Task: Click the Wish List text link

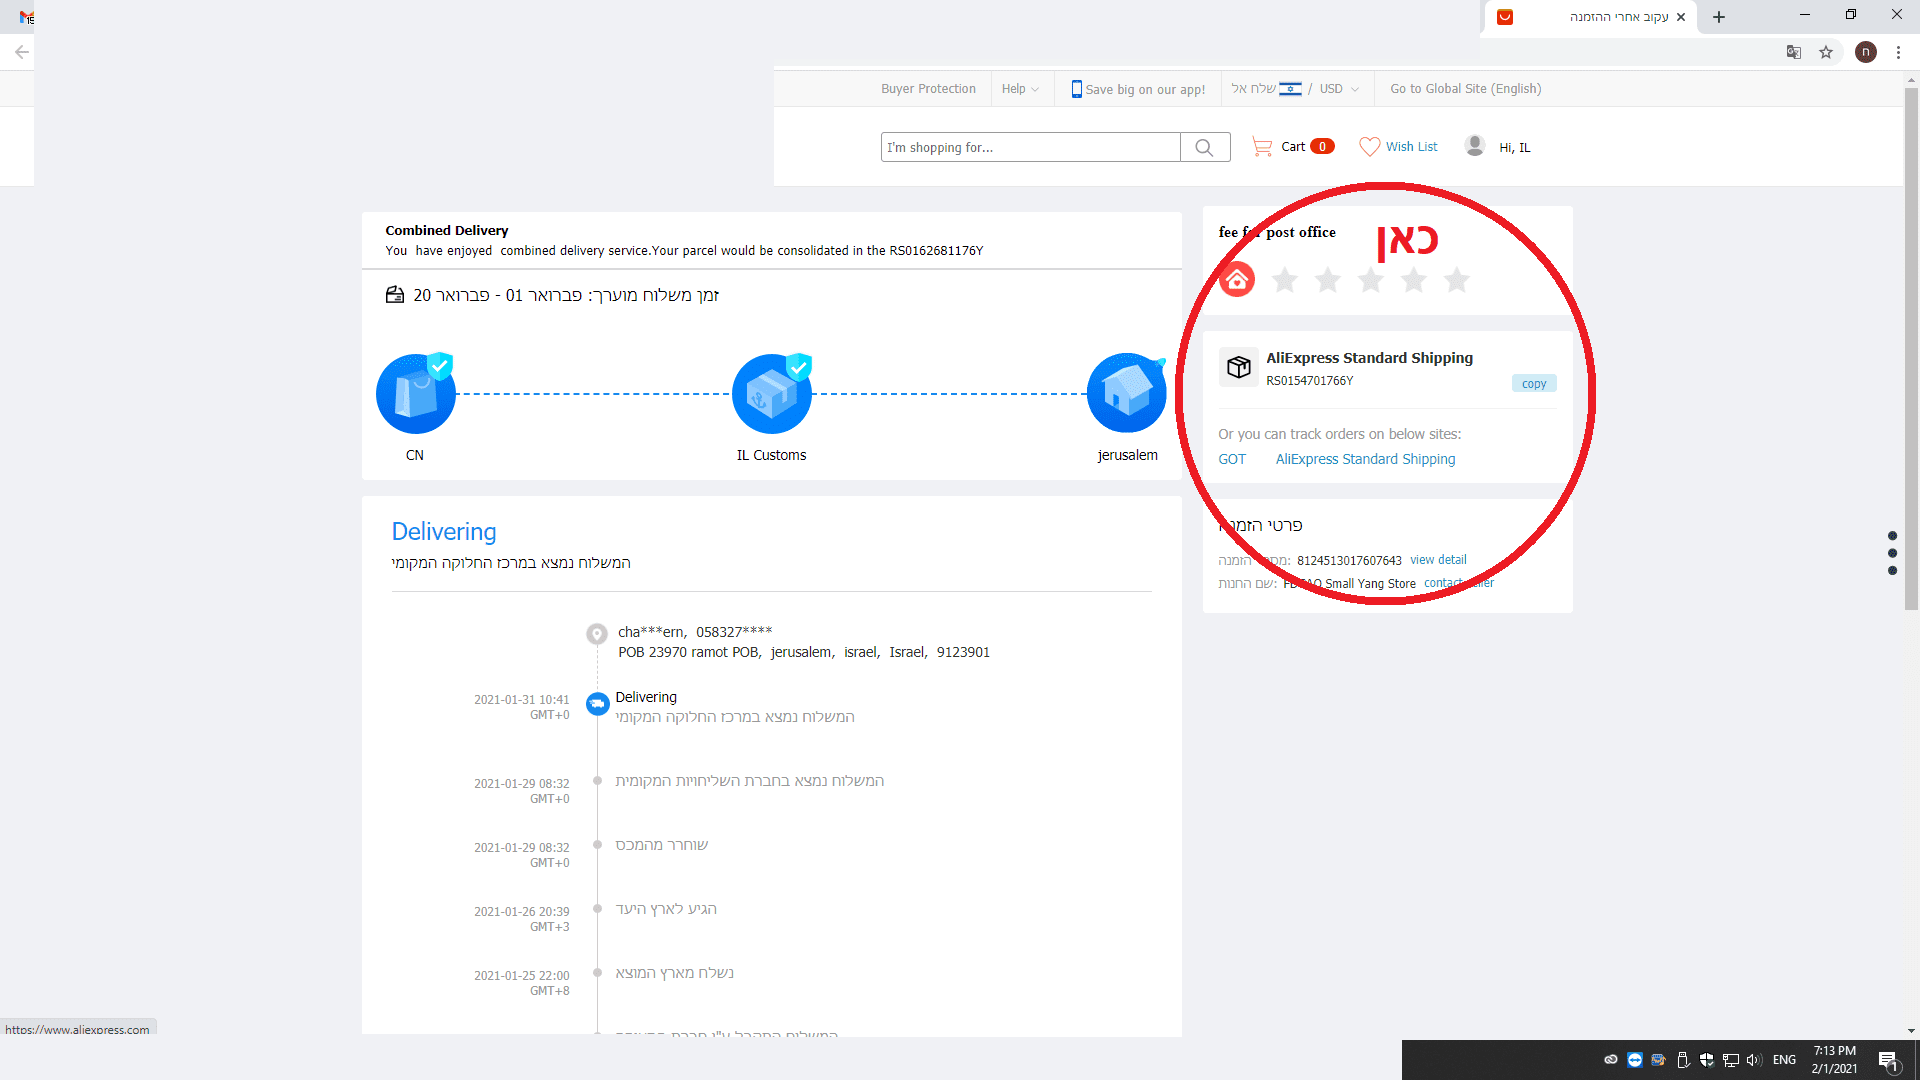Action: [1411, 147]
